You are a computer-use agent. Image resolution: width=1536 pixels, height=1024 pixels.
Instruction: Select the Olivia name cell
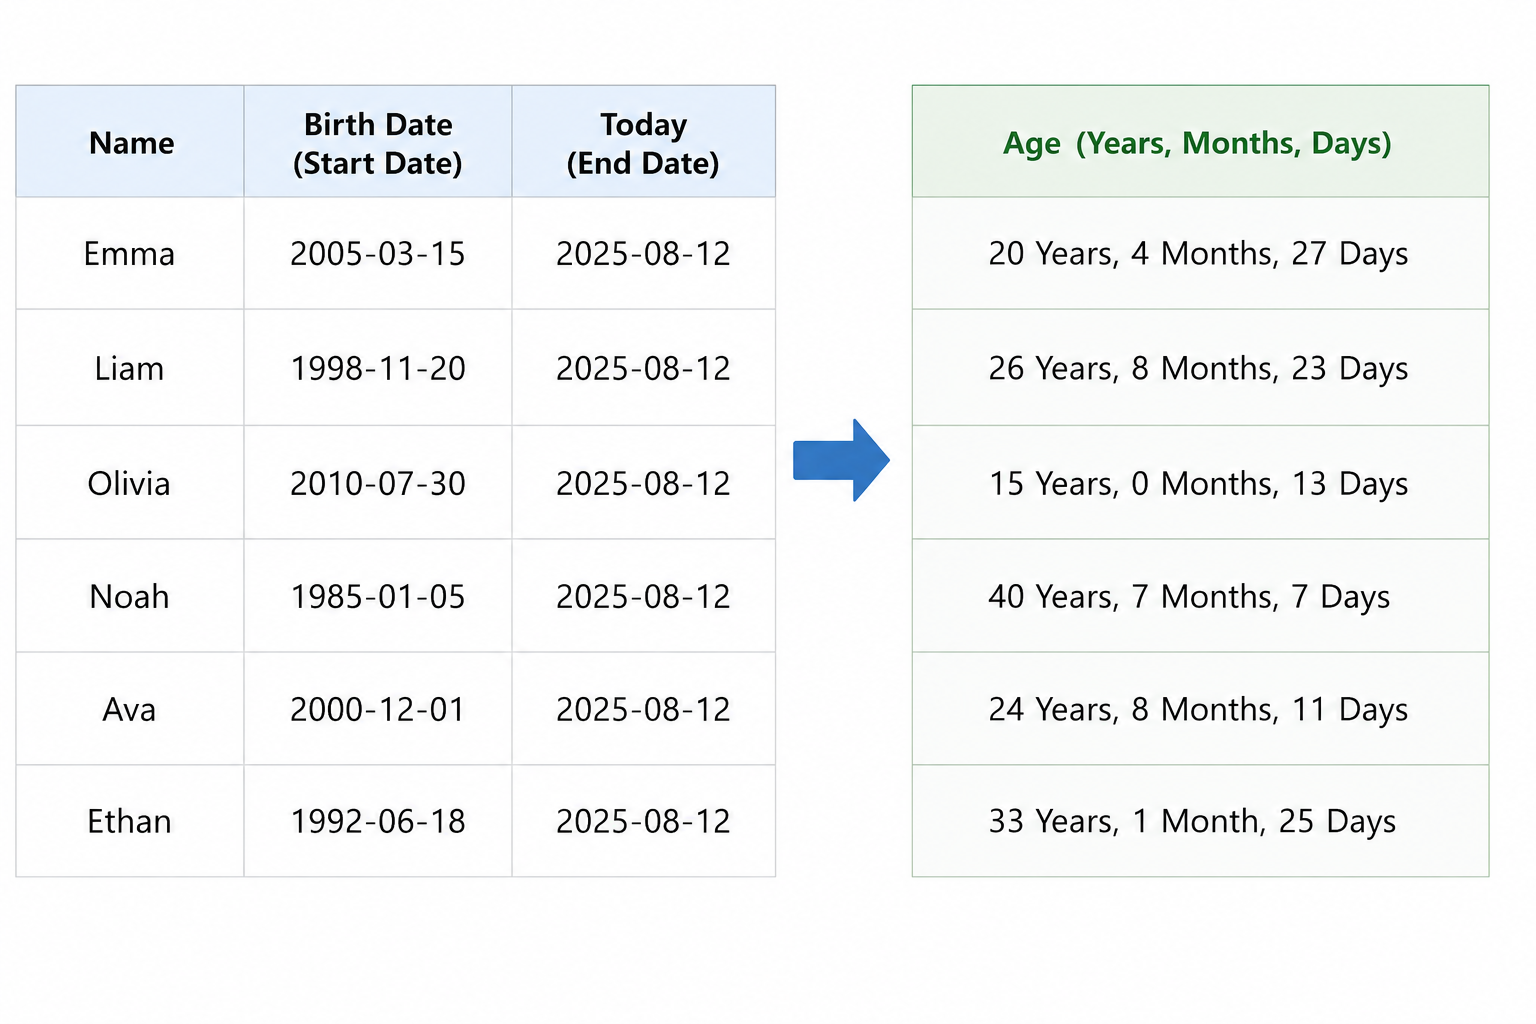point(130,483)
